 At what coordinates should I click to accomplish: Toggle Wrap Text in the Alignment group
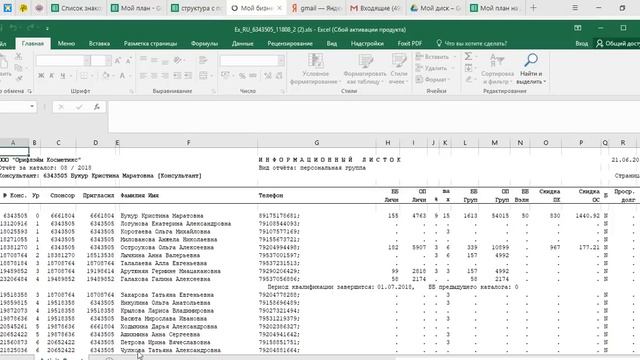tap(203, 60)
